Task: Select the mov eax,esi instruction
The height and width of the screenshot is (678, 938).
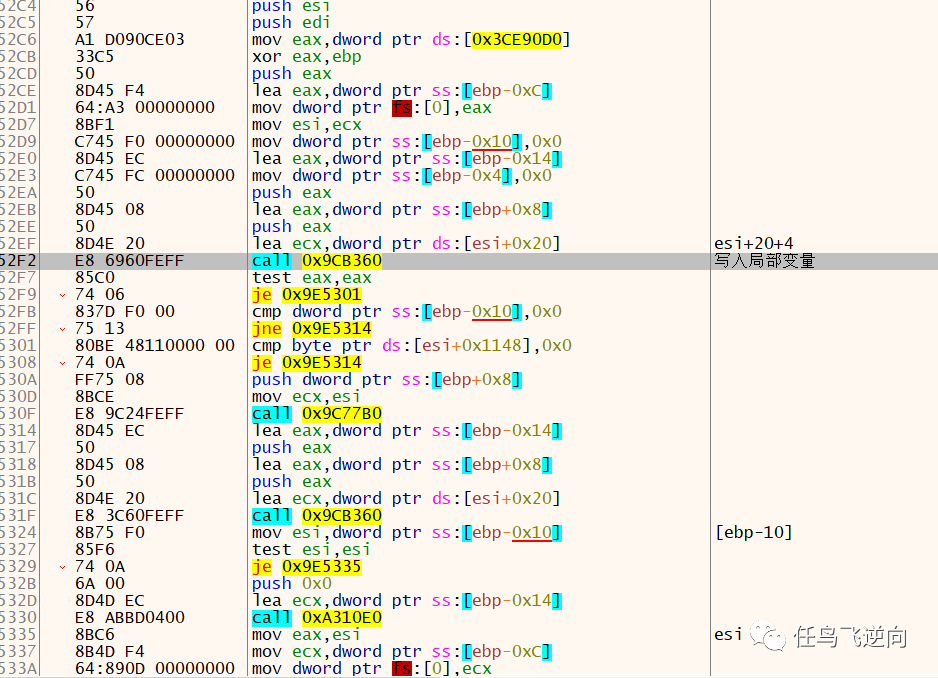Action: click(x=306, y=635)
